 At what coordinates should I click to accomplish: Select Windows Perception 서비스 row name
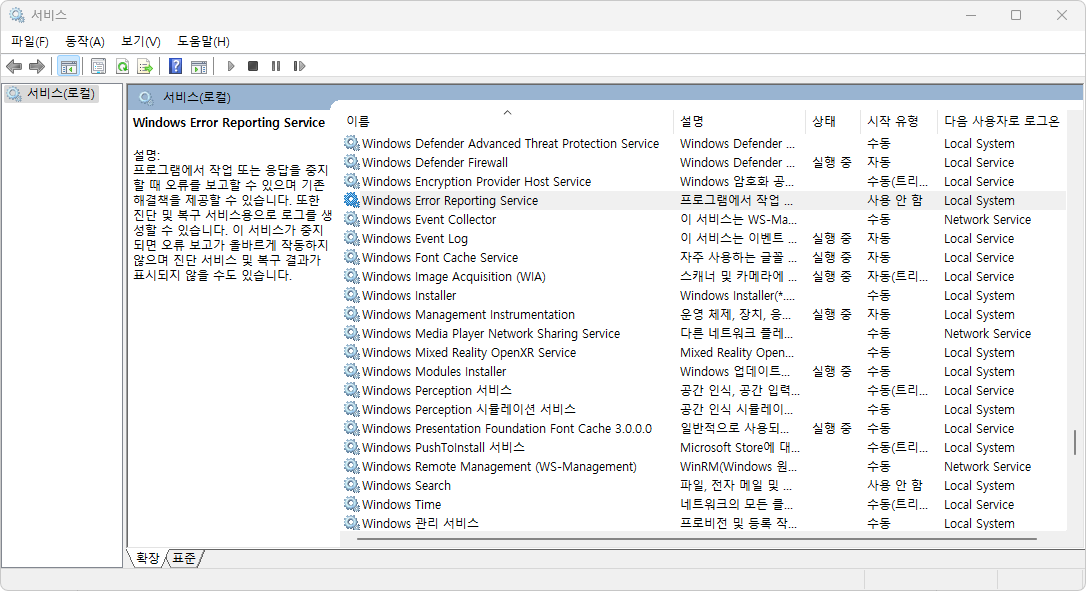click(437, 391)
